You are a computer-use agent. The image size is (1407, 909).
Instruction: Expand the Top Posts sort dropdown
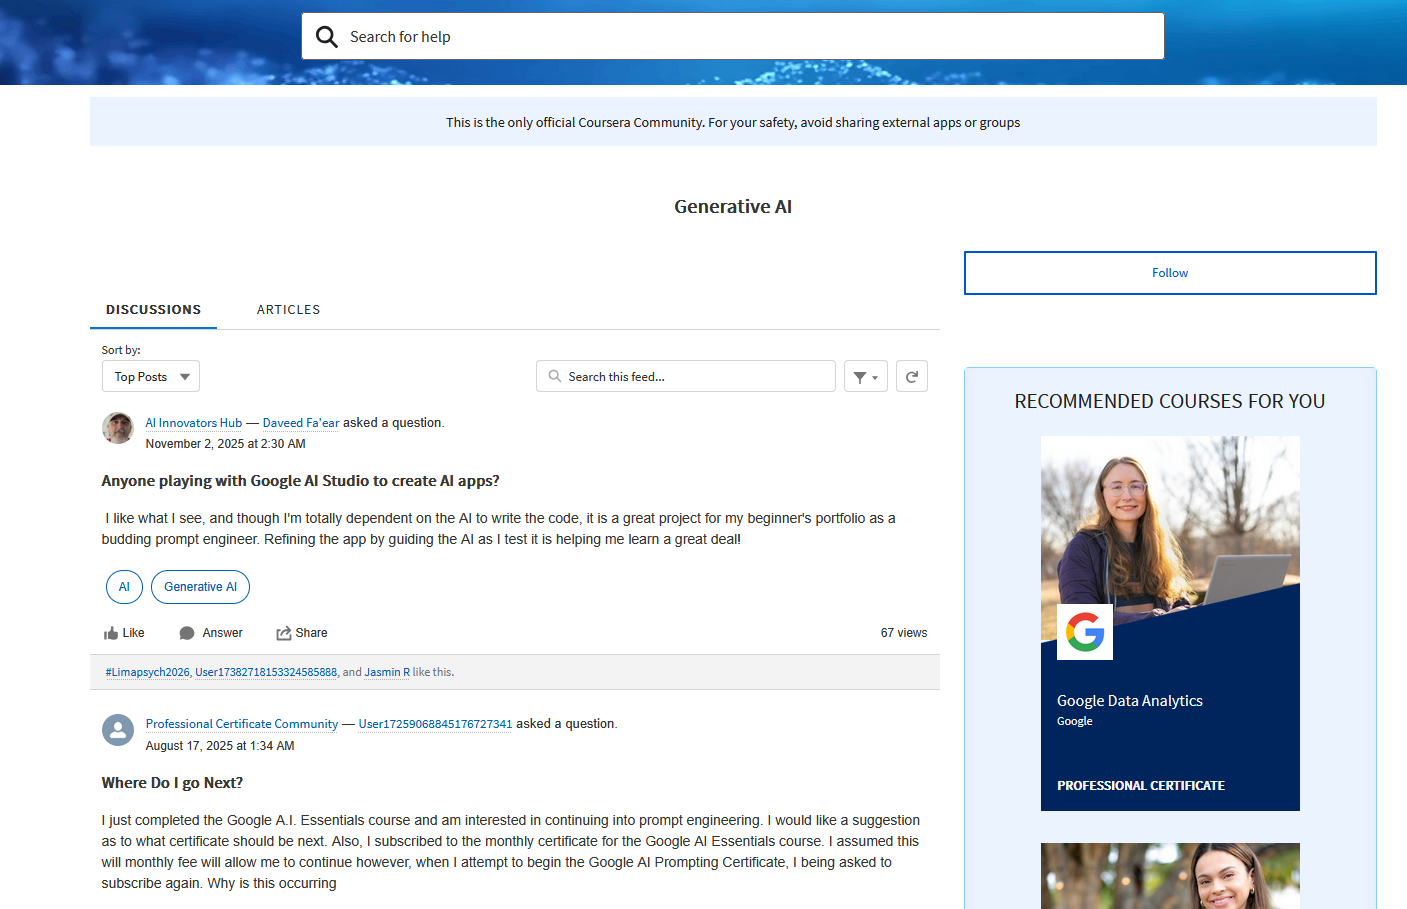point(151,376)
